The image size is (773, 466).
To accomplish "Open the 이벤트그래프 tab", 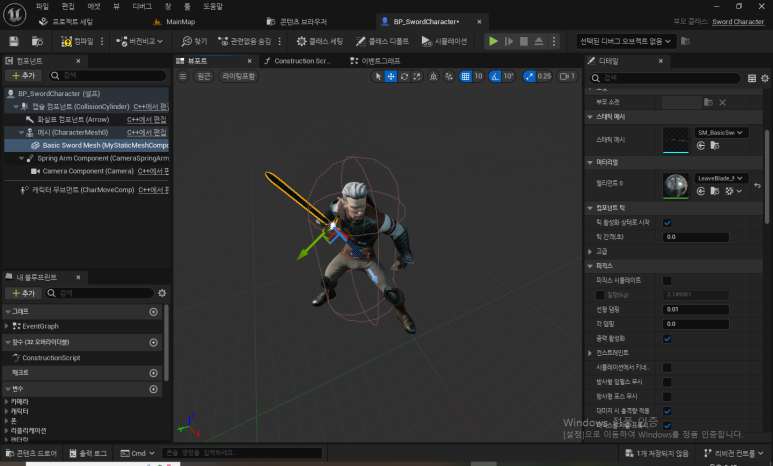I will 375,61.
